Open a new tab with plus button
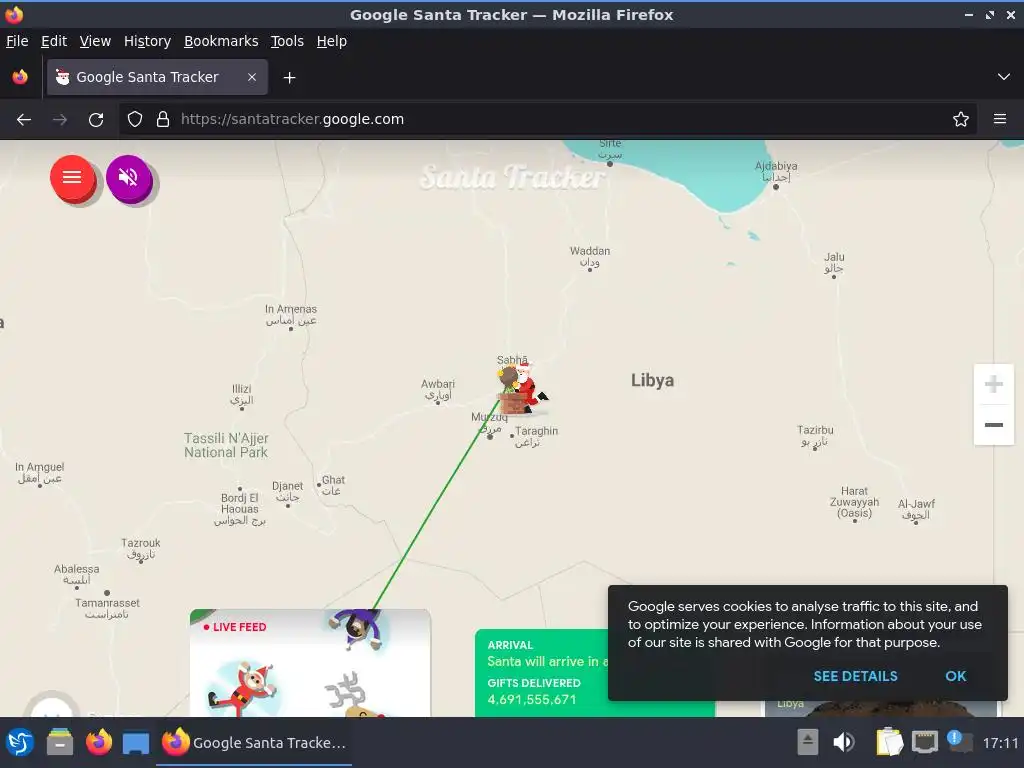The image size is (1024, 768). (x=289, y=78)
